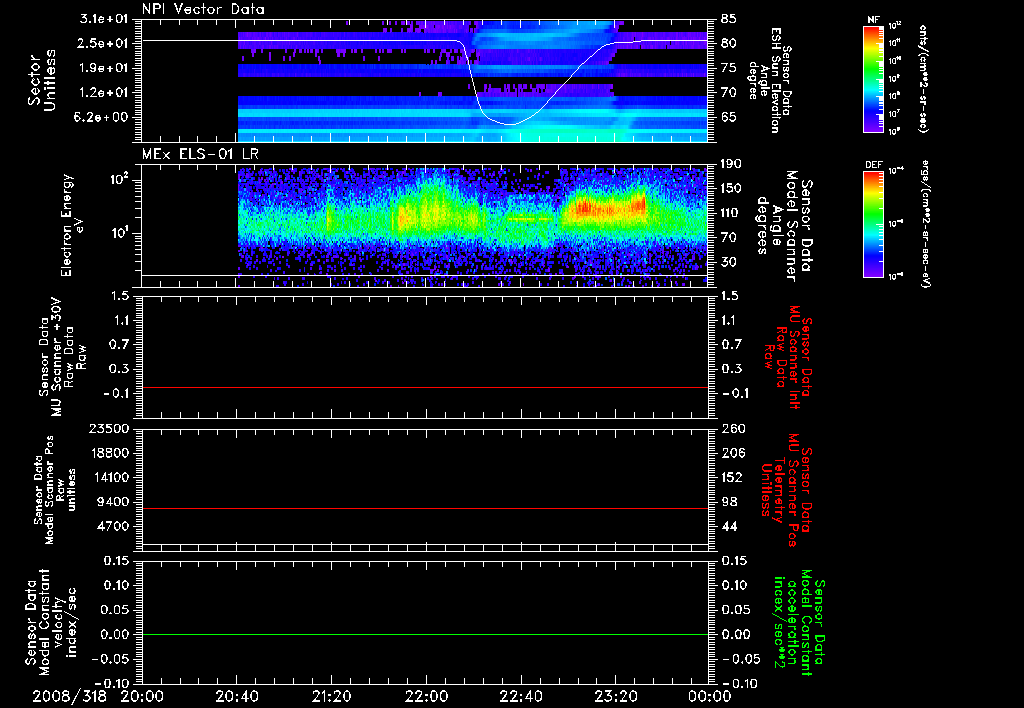Click the NPI sector spectrogram plot
This screenshot has width=1024, height=708.
click(425, 80)
